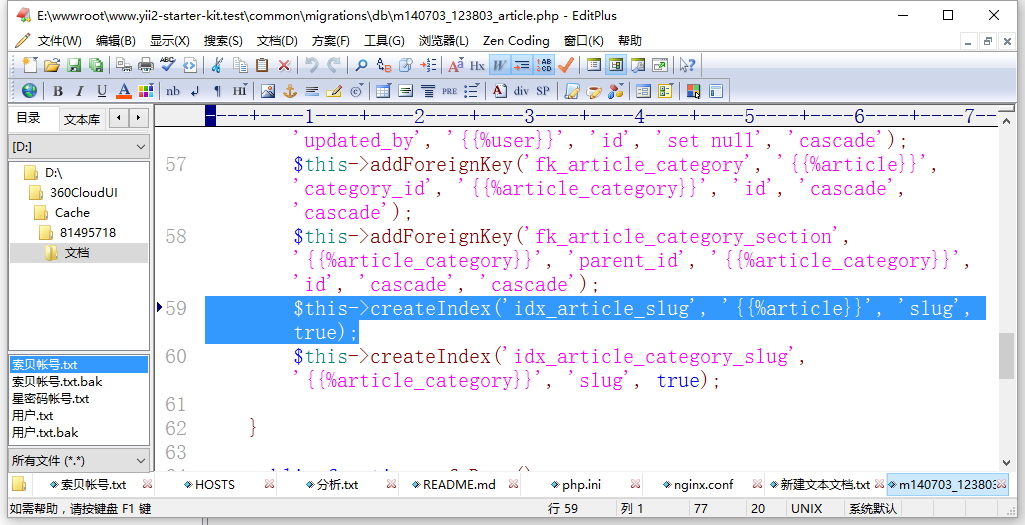The width and height of the screenshot is (1025, 525).
Task: Click the red X Delete icon
Action: pyautogui.click(x=284, y=65)
